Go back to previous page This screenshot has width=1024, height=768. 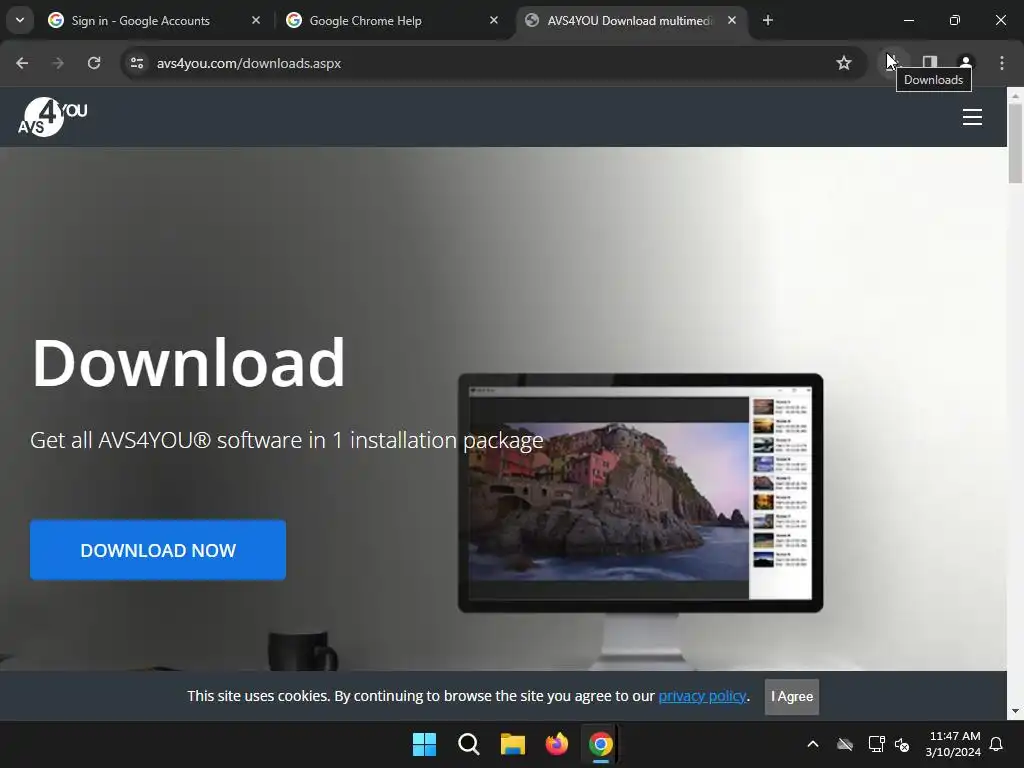coord(22,63)
